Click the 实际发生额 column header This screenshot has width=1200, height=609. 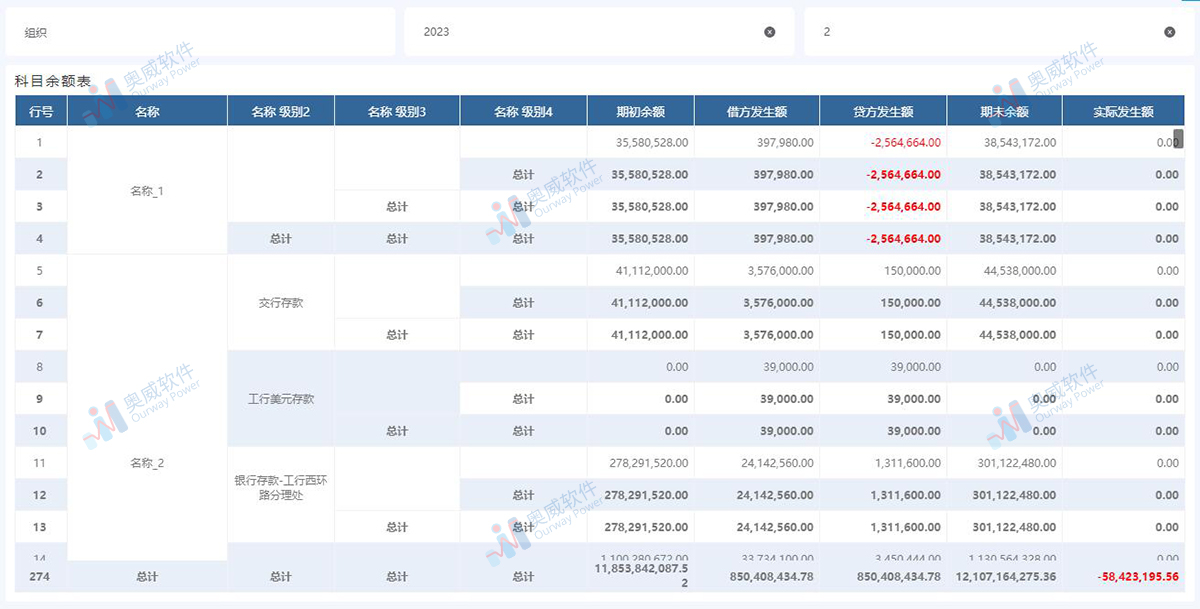tap(1123, 112)
